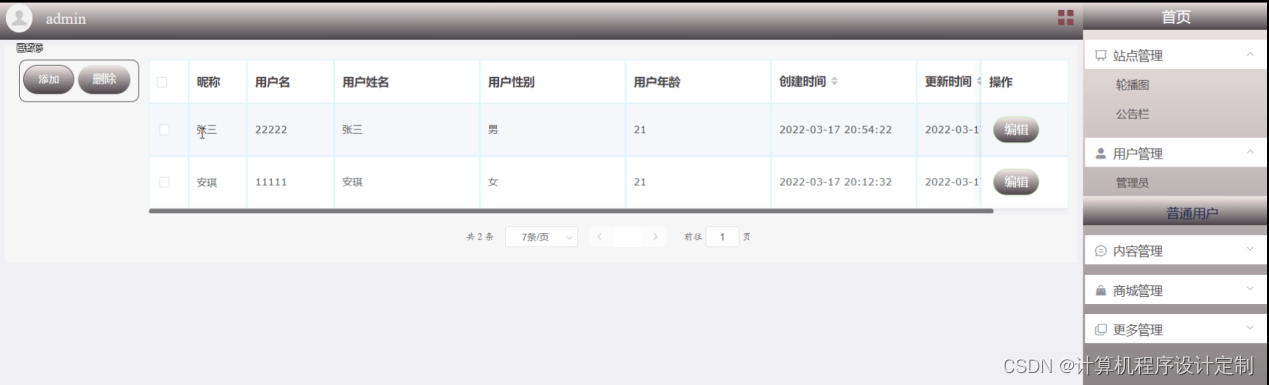Click the horizontal table scrollbar
This screenshot has width=1269, height=385.
pos(571,211)
